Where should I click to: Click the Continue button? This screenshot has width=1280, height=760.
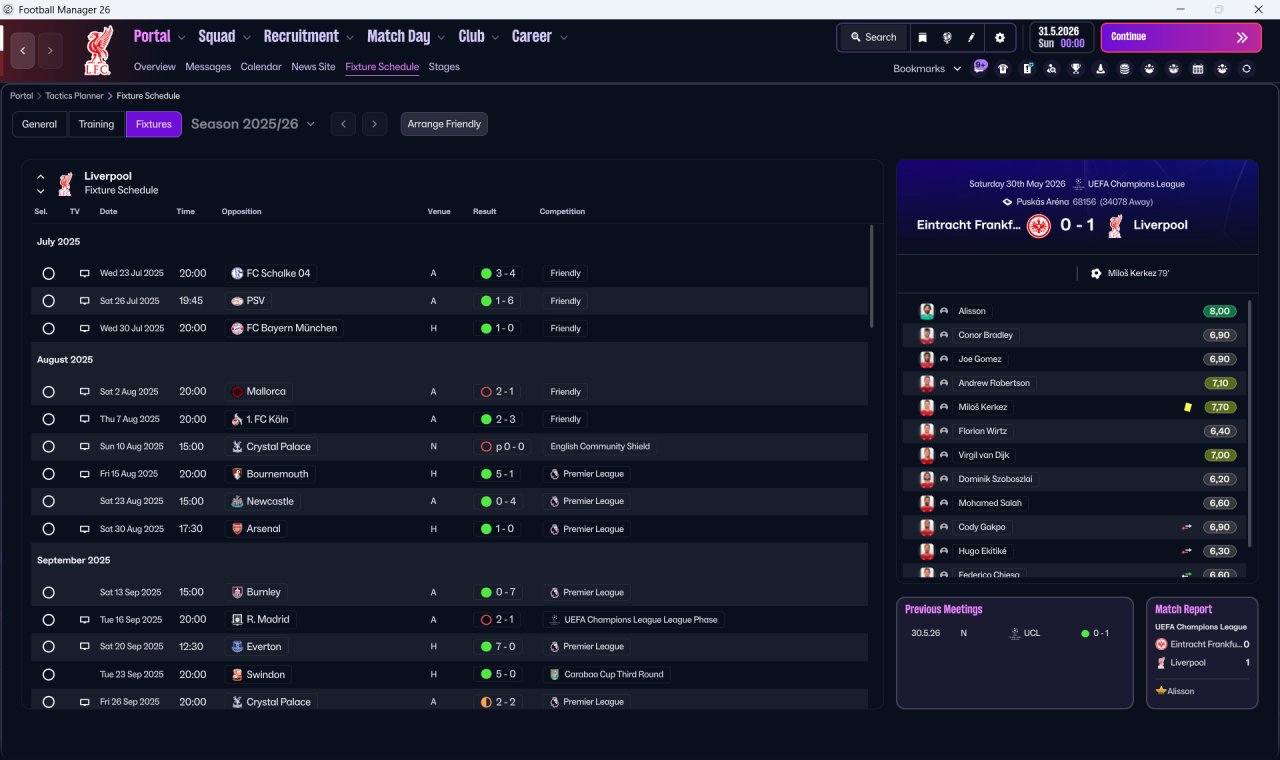(1181, 37)
